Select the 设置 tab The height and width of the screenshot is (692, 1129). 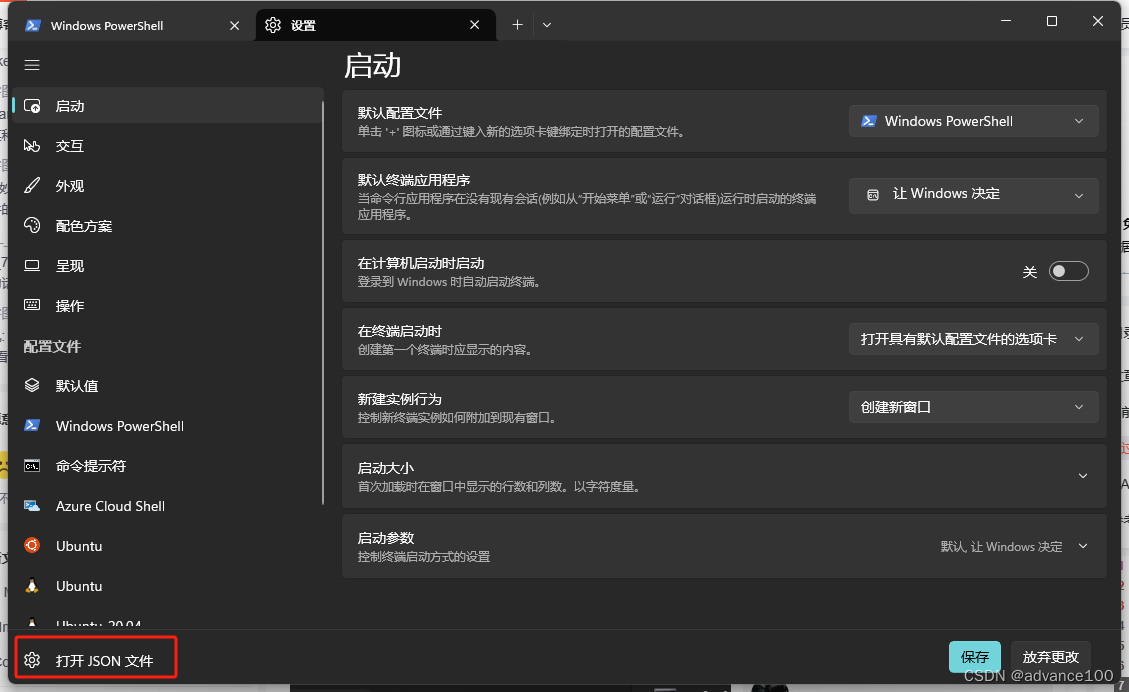click(x=375, y=25)
